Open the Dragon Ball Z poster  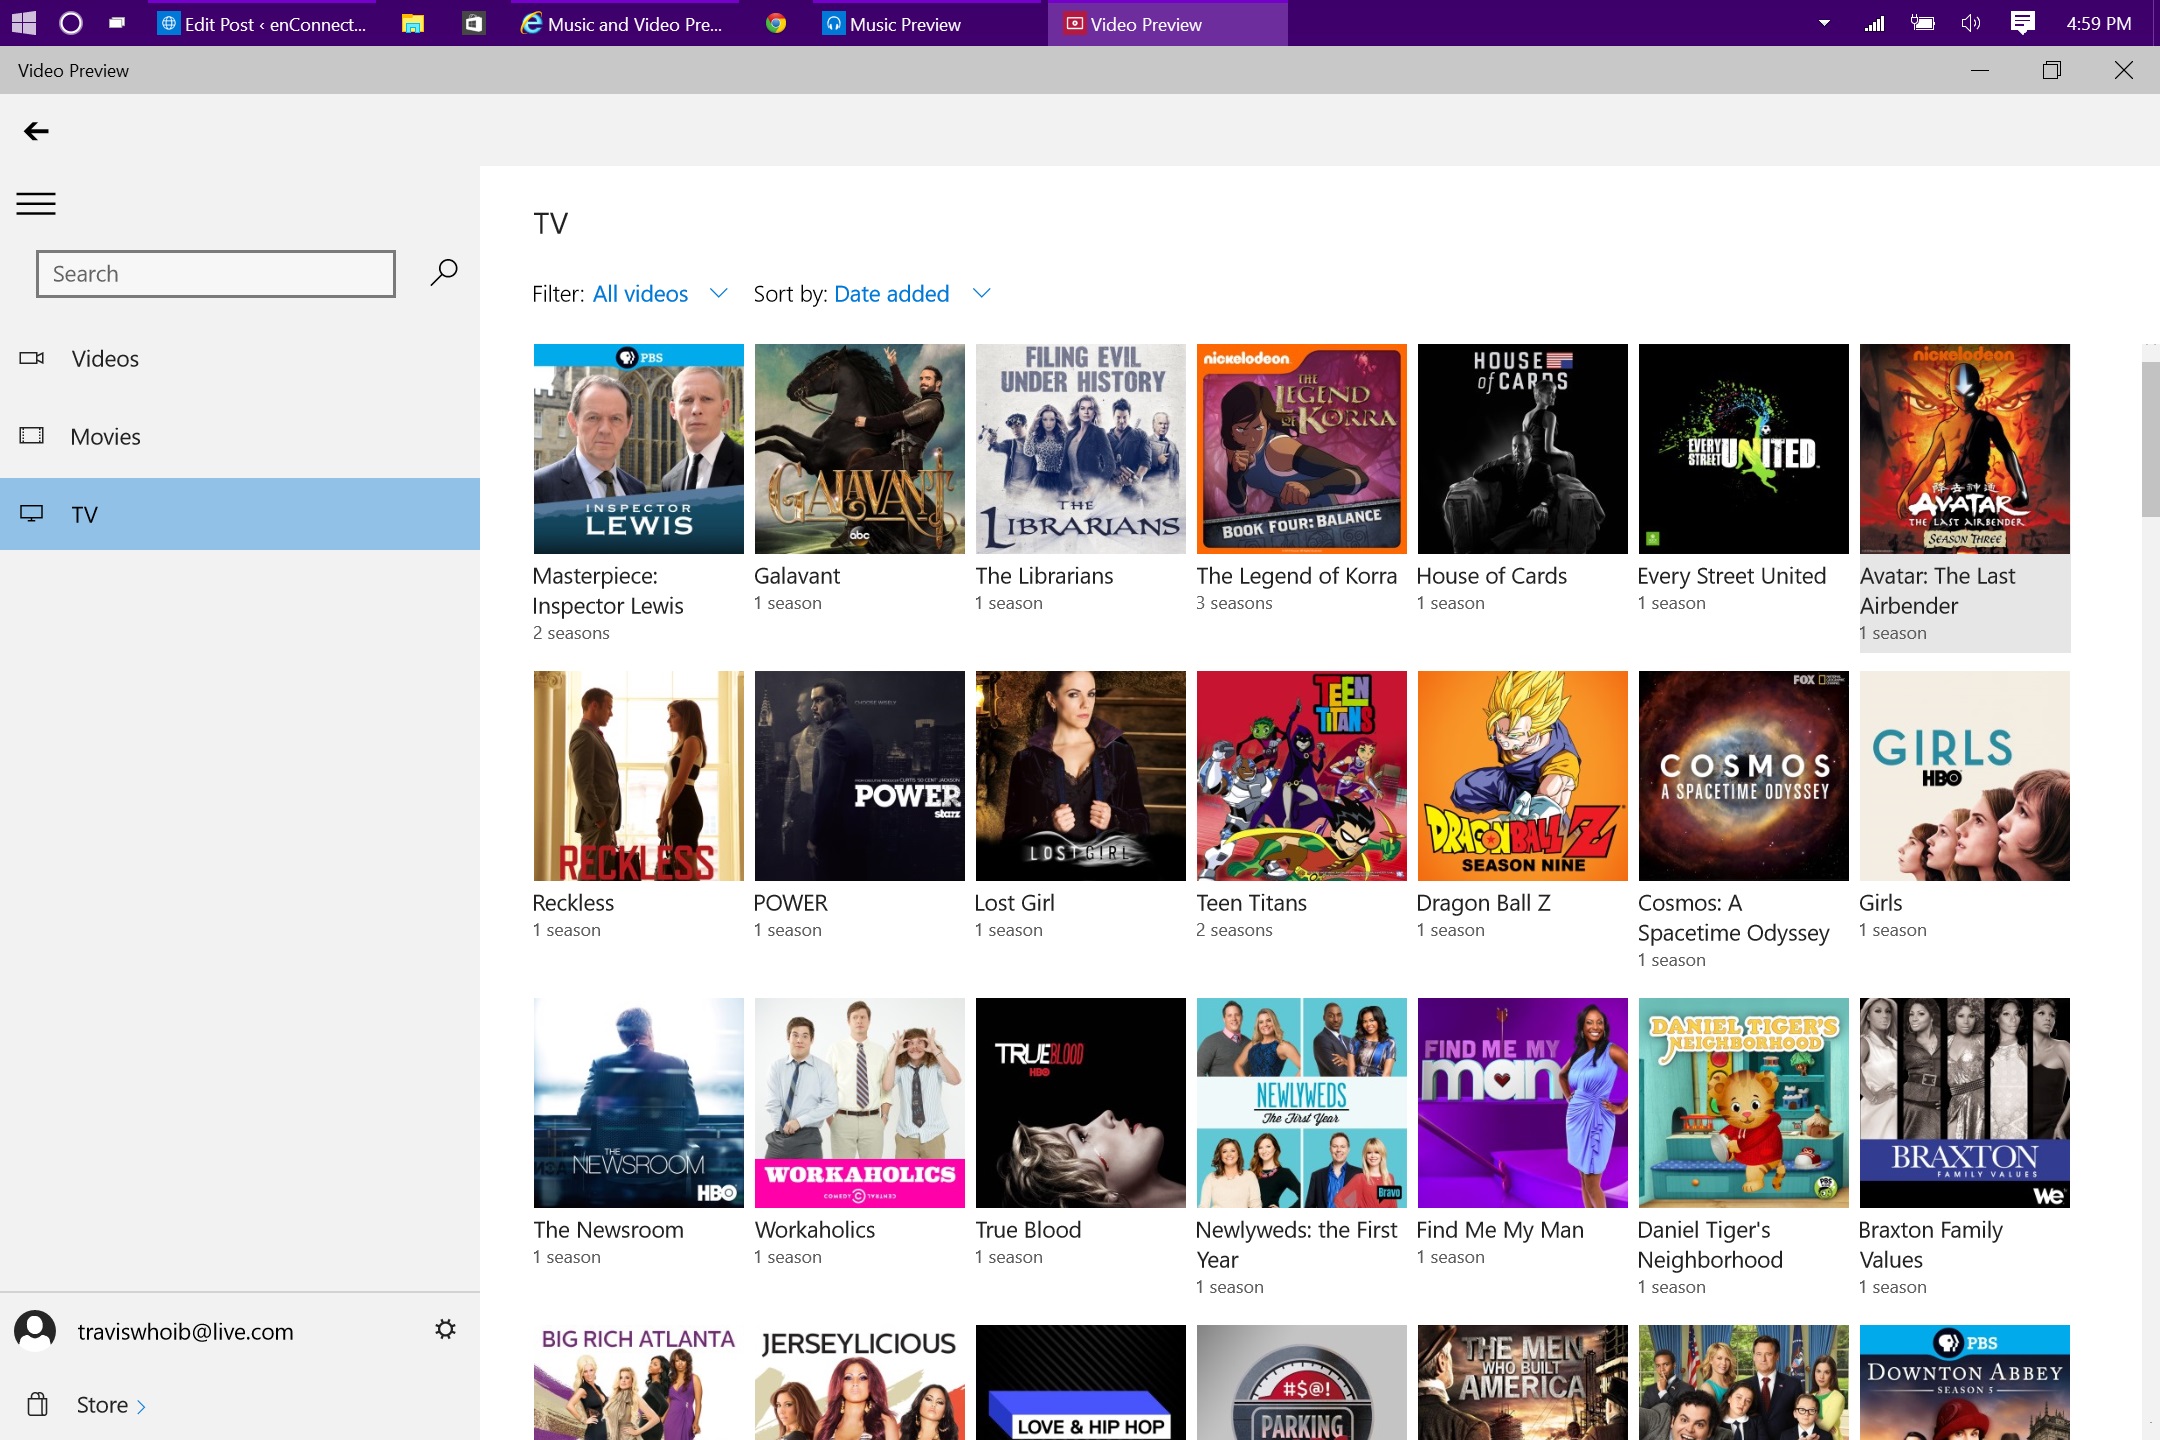(1522, 776)
